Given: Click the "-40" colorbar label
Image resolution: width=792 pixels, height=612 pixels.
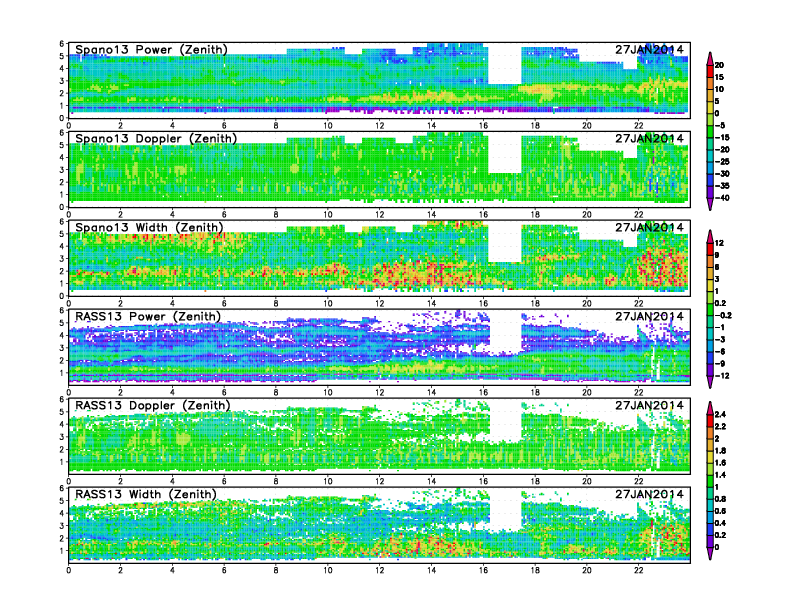Looking at the screenshot, I should click(x=723, y=198).
